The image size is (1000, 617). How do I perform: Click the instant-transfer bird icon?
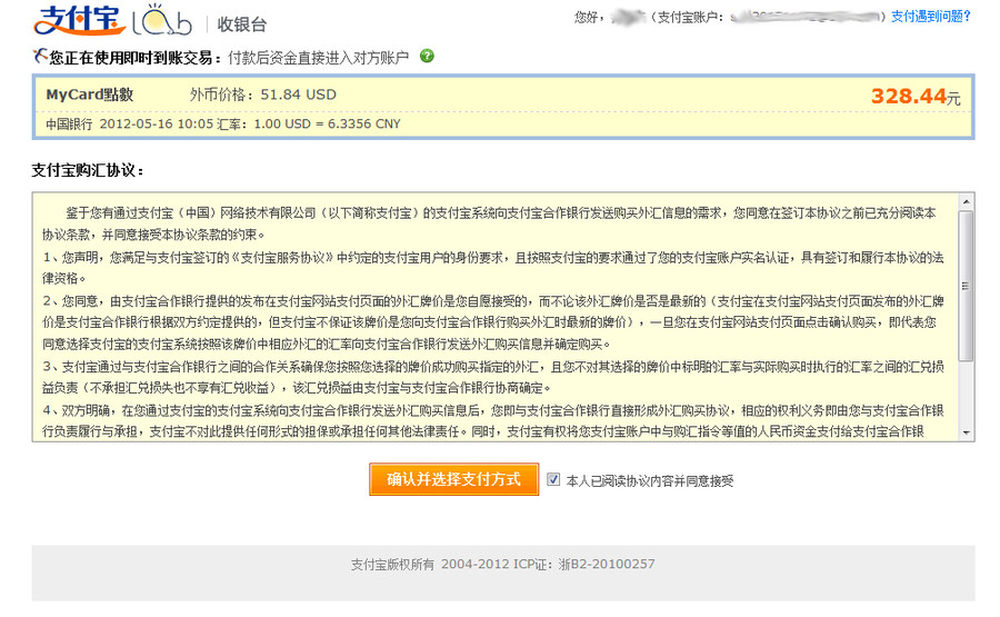(x=40, y=57)
